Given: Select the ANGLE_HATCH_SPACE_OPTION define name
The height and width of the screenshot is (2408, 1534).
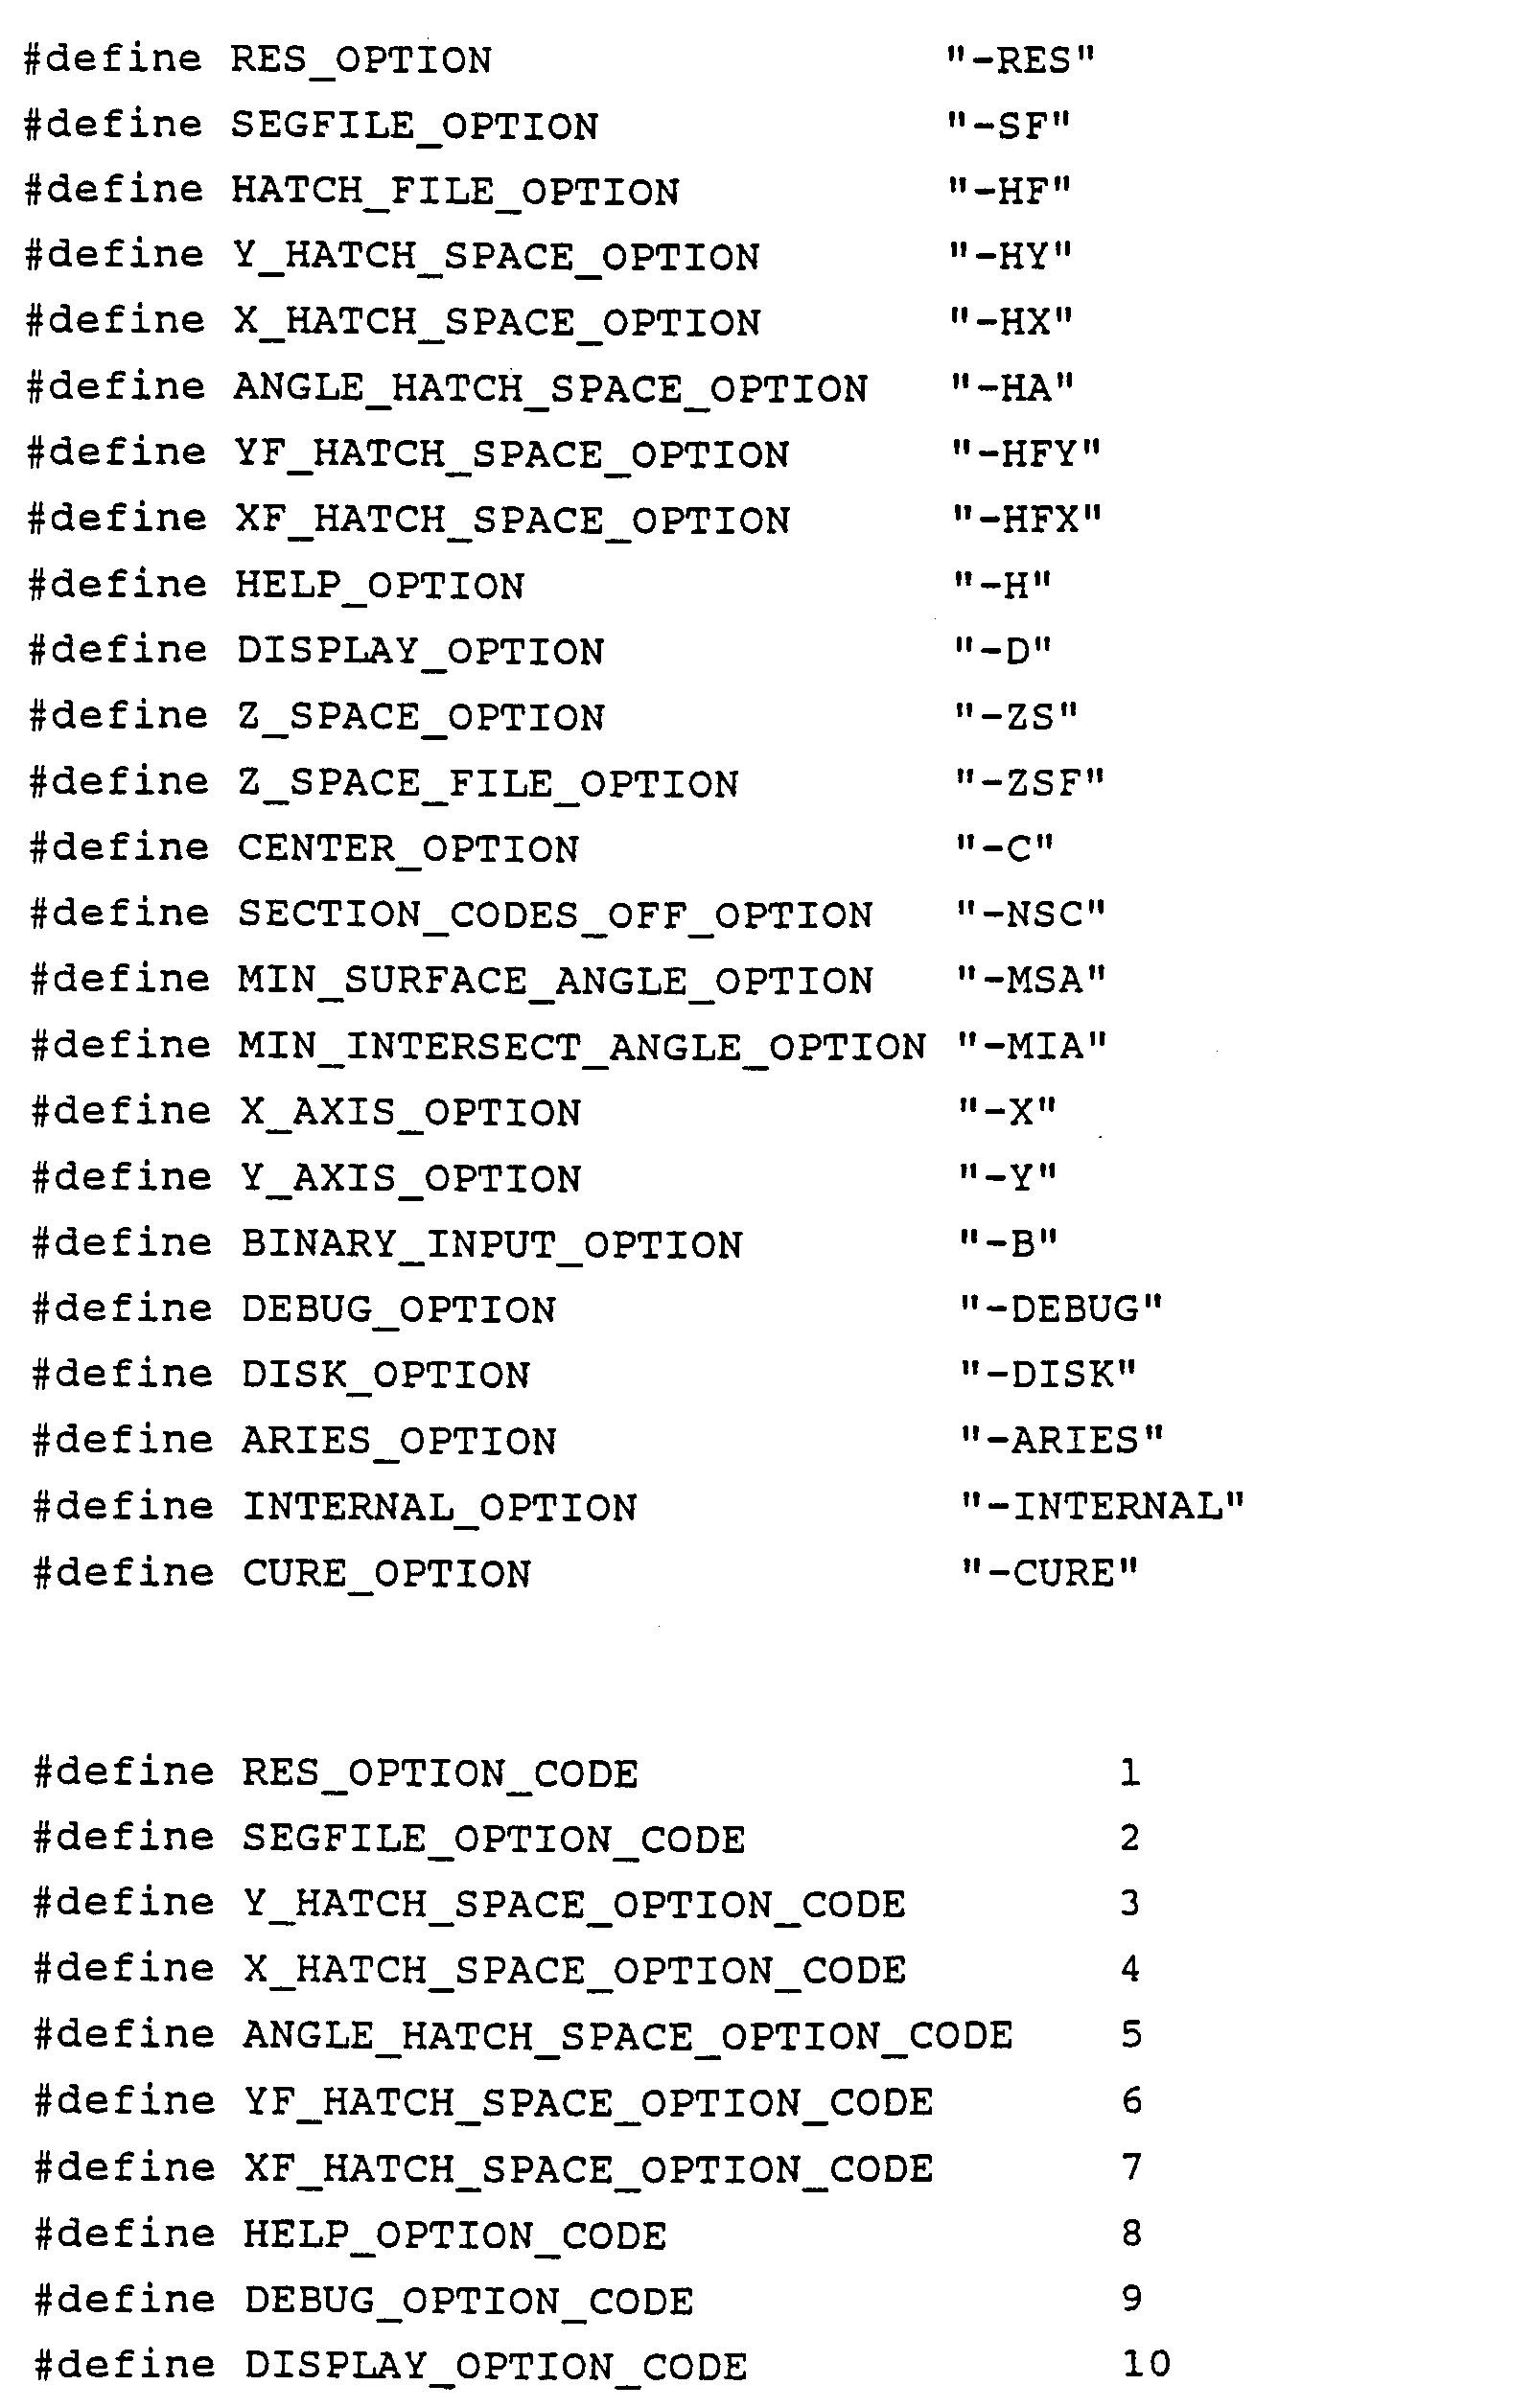Looking at the screenshot, I should click(x=550, y=388).
